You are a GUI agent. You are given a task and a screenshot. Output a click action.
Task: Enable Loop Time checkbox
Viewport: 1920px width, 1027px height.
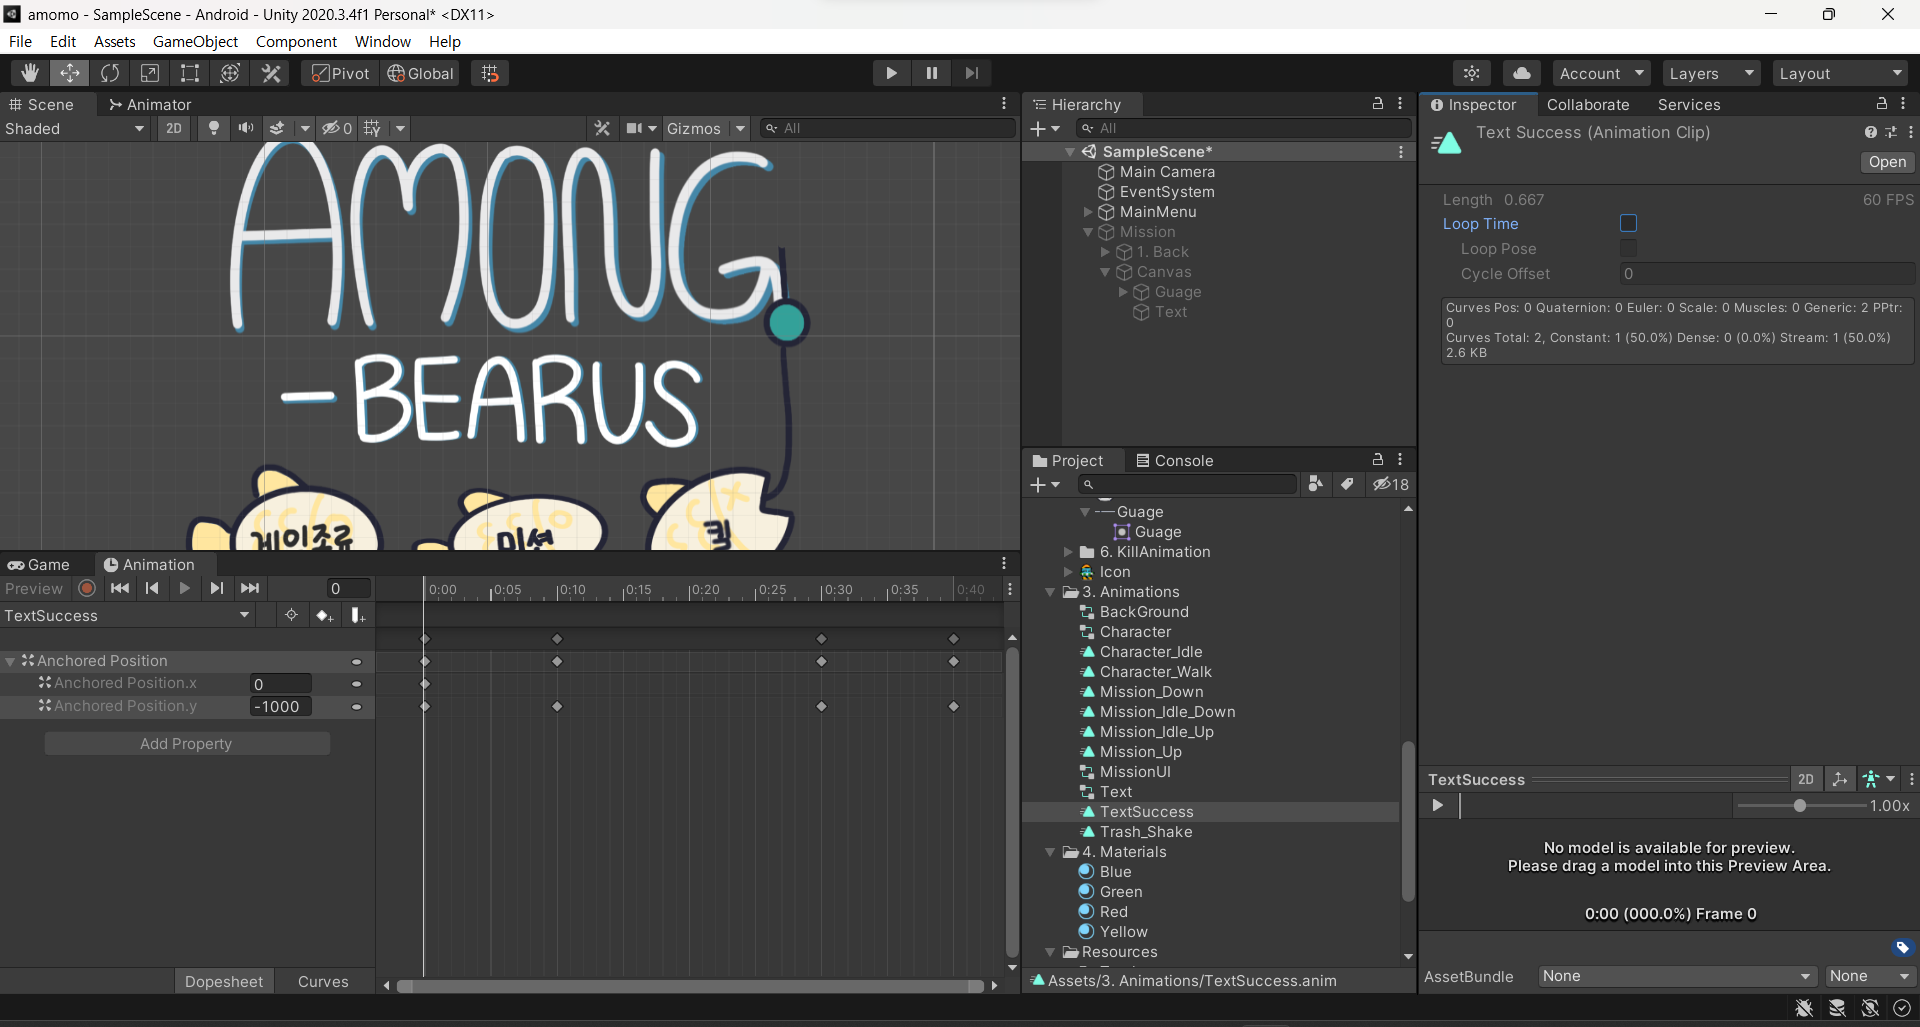[1628, 223]
